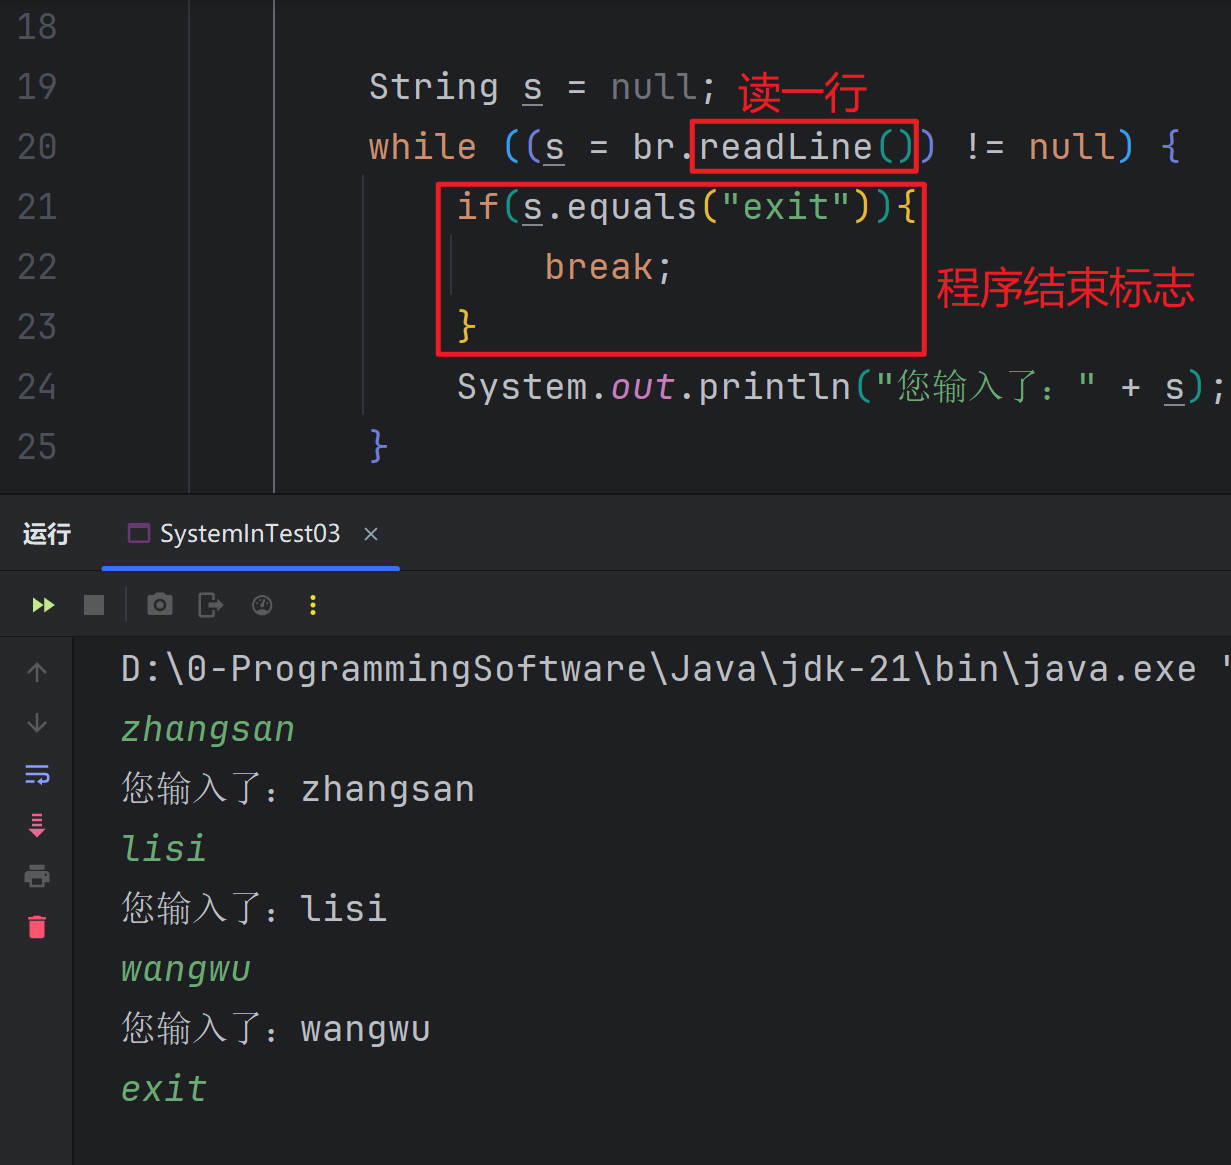Viewport: 1231px width, 1165px height.
Task: Rerun the SystemInTest03 program
Action: [42, 604]
